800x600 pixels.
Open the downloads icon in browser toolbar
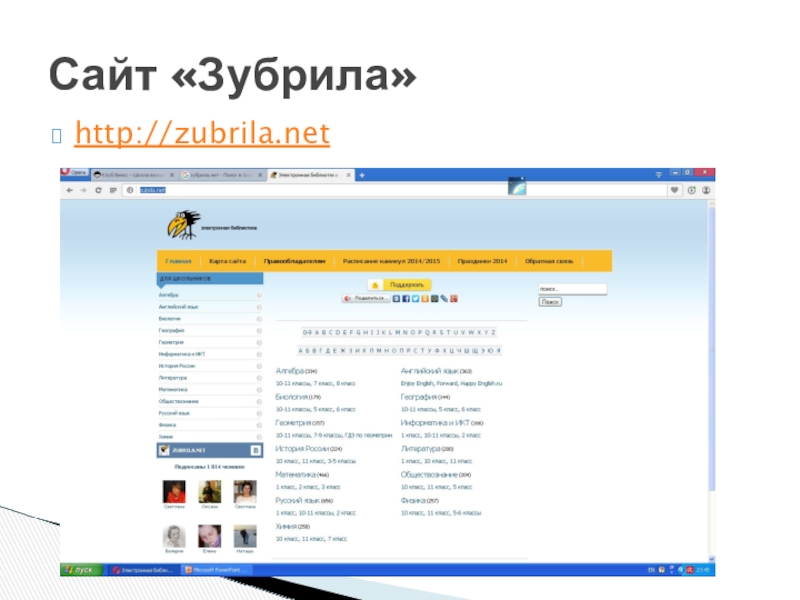point(691,190)
